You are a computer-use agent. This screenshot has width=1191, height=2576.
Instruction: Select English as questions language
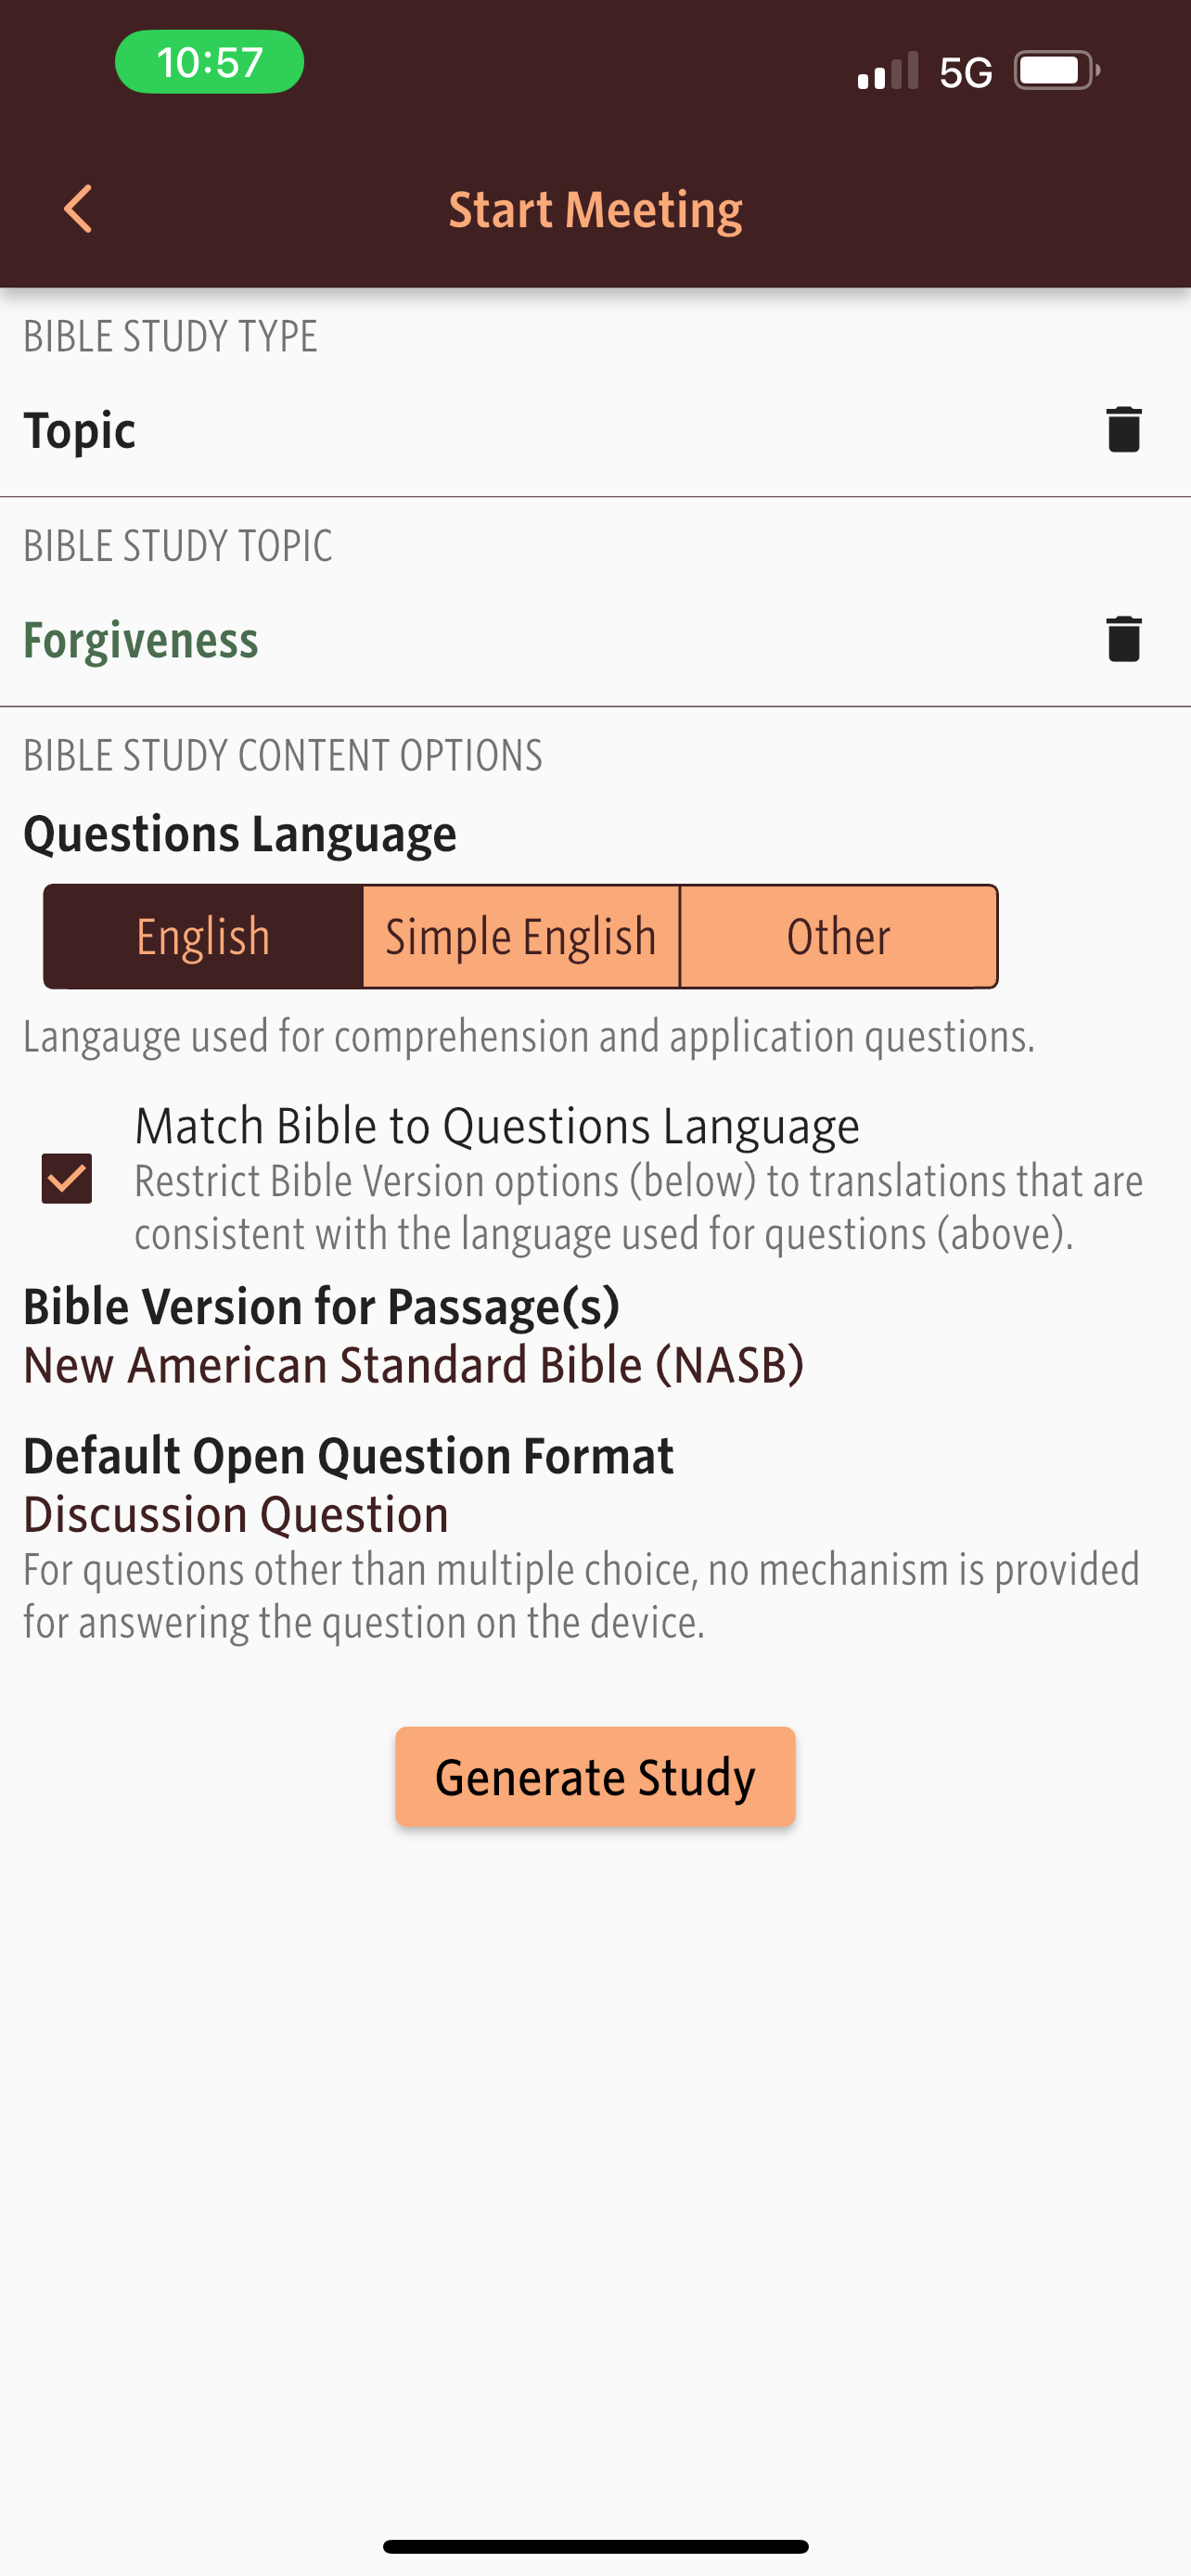point(203,937)
